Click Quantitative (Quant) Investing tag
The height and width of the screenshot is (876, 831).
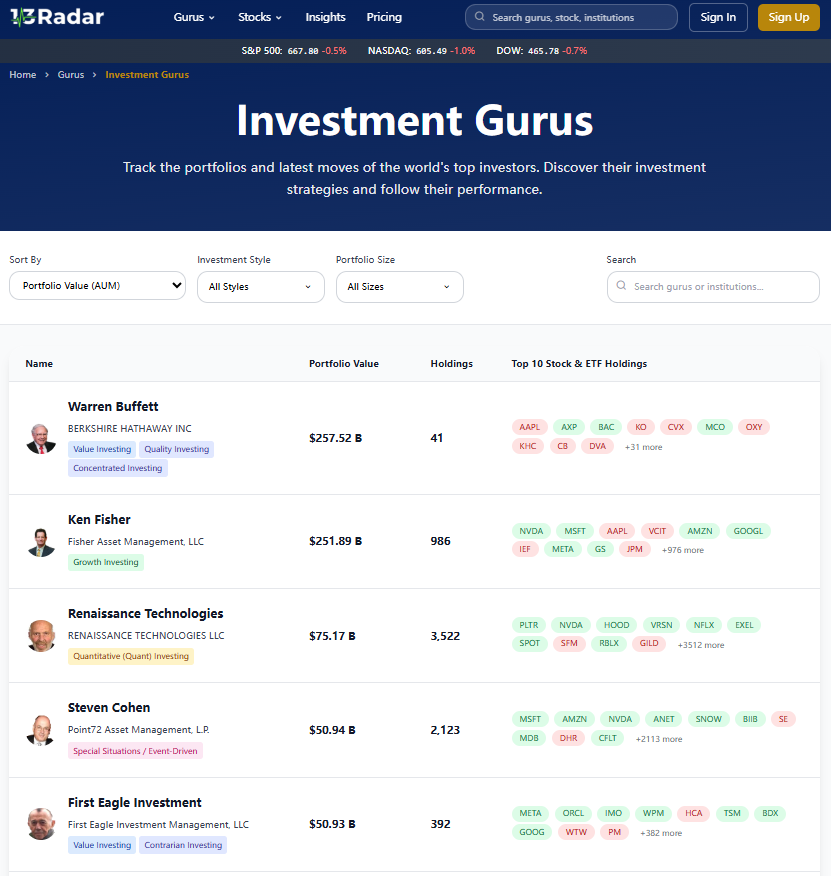point(131,656)
